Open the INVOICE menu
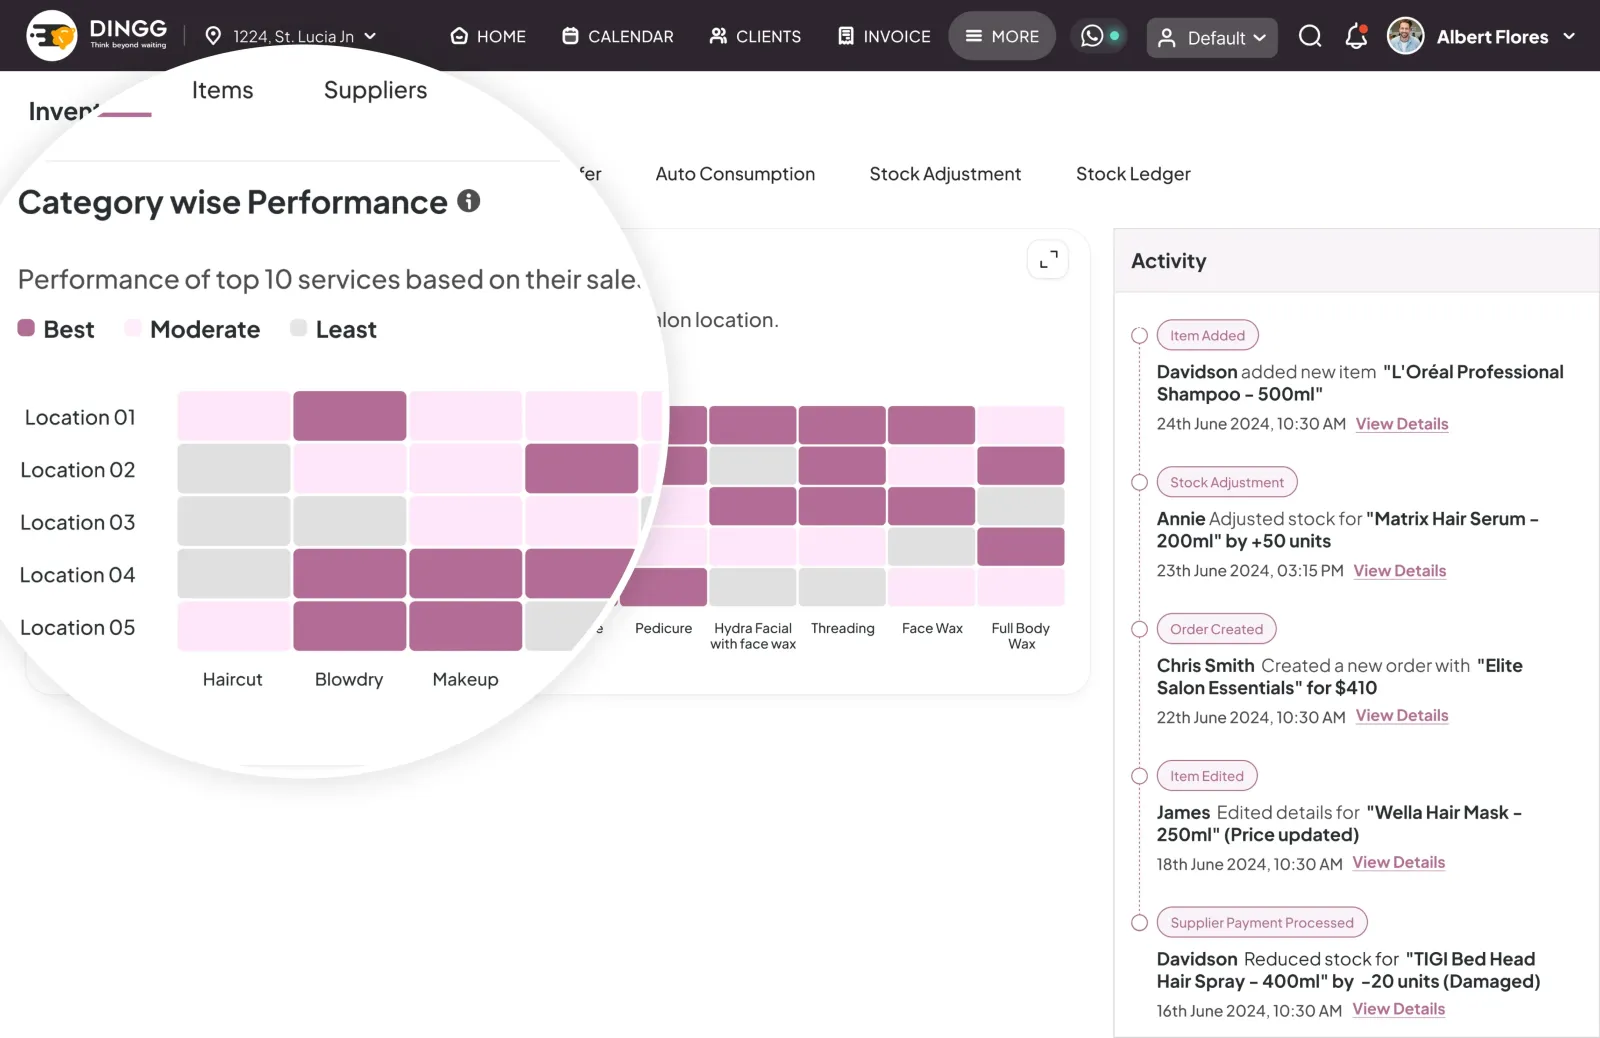This screenshot has height=1038, width=1600. coord(884,36)
